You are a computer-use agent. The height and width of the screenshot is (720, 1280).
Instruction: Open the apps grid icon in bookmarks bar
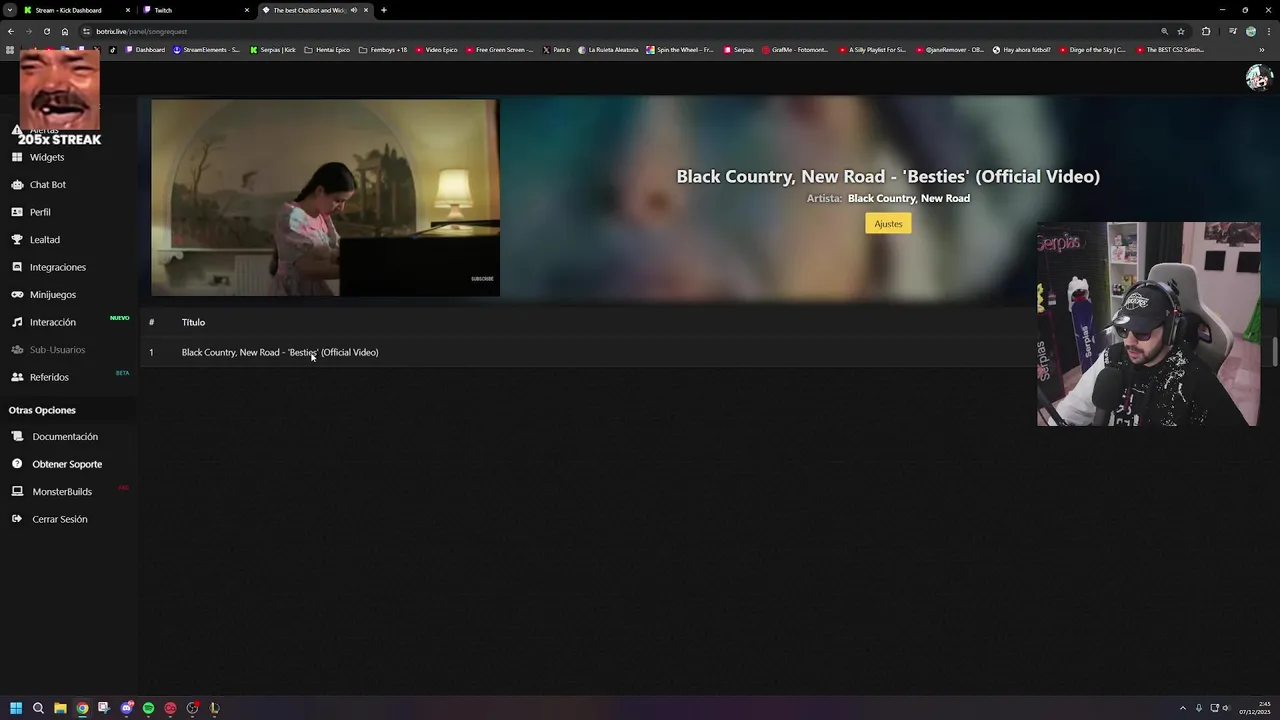point(10,50)
